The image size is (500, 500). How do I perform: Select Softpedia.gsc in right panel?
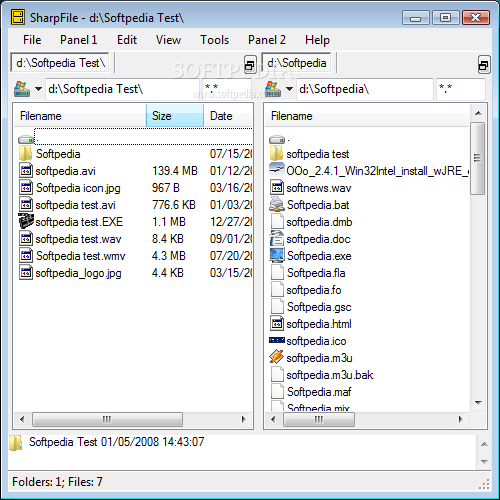pos(319,307)
